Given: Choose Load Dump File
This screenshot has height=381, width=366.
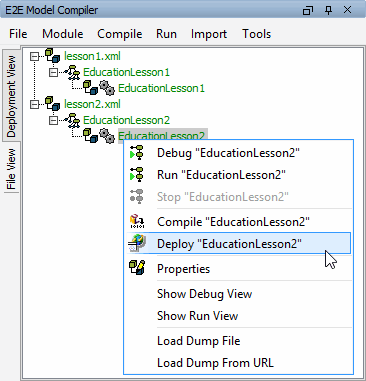Looking at the screenshot, I should (x=238, y=341).
